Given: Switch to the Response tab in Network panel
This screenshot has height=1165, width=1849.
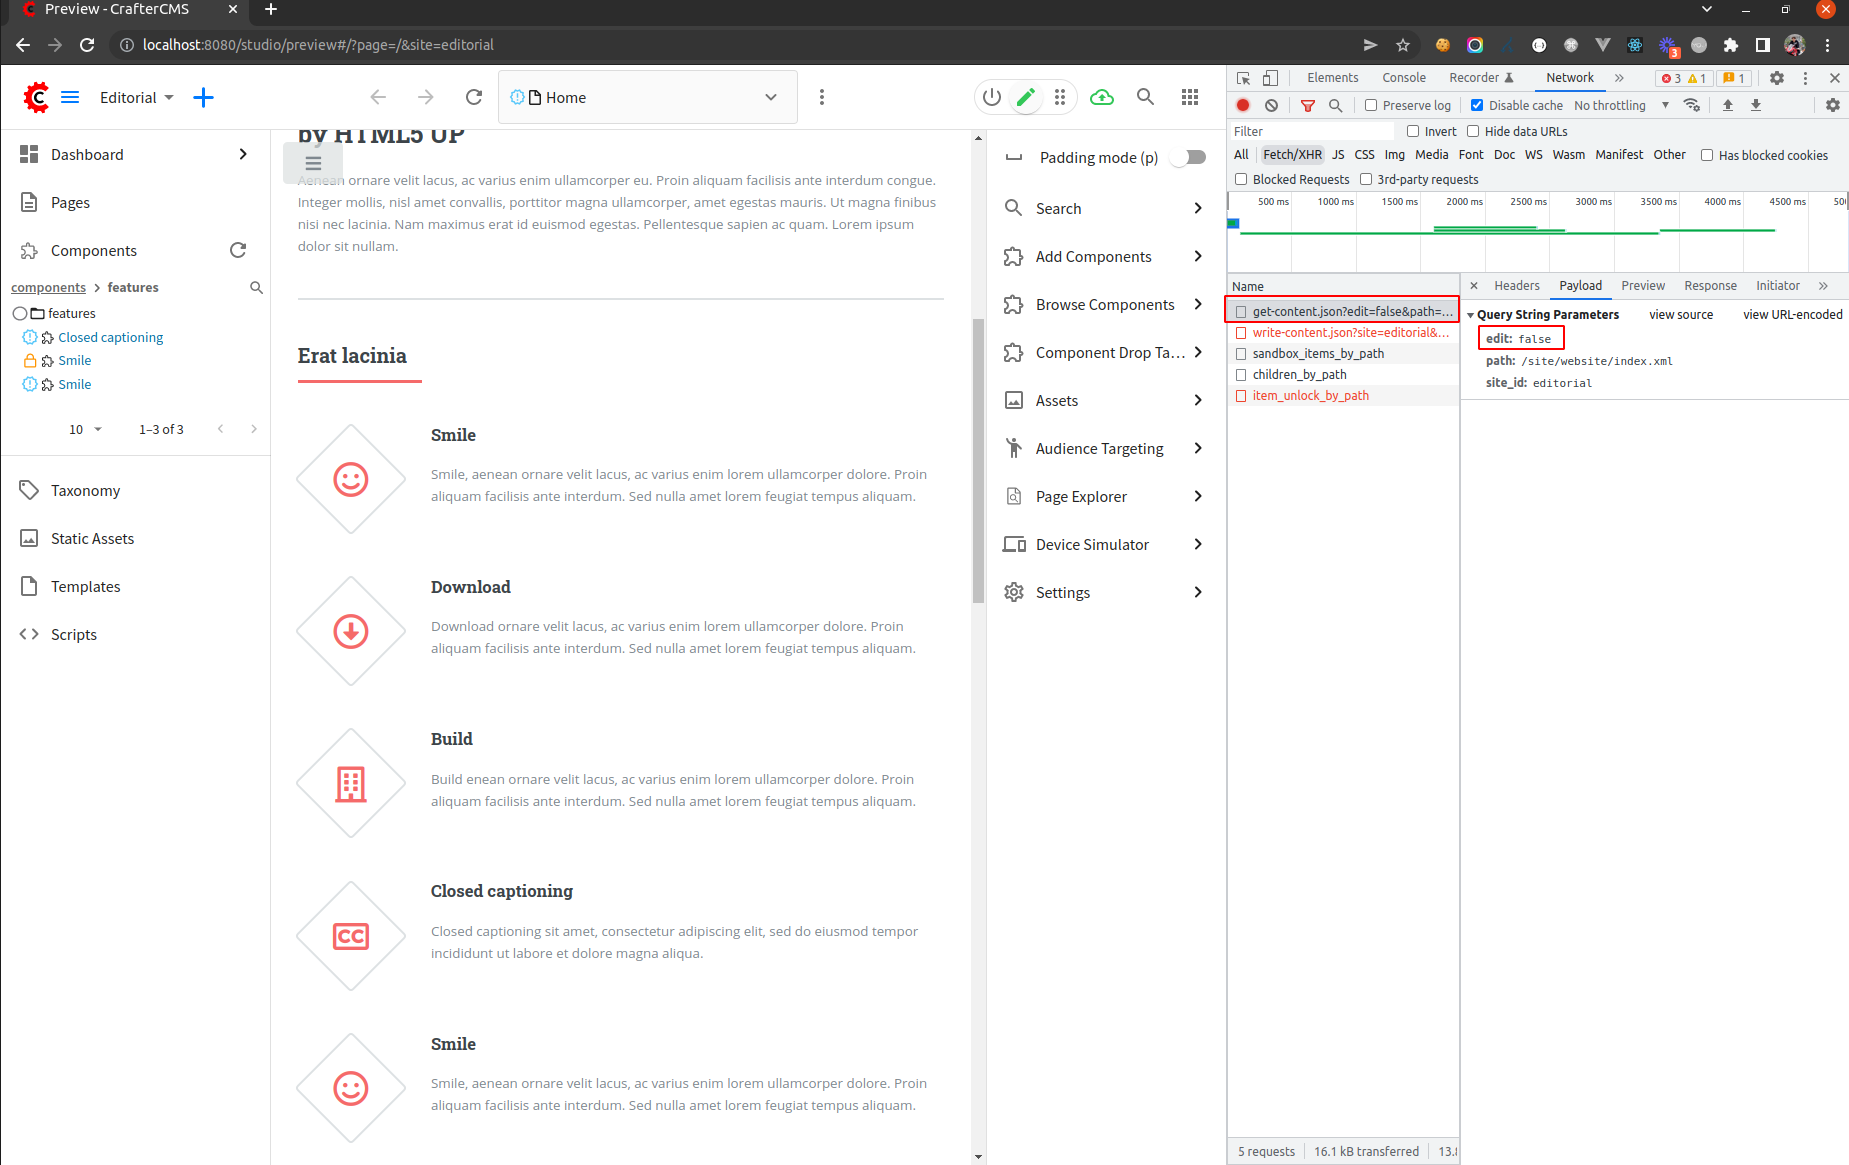Looking at the screenshot, I should 1710,285.
